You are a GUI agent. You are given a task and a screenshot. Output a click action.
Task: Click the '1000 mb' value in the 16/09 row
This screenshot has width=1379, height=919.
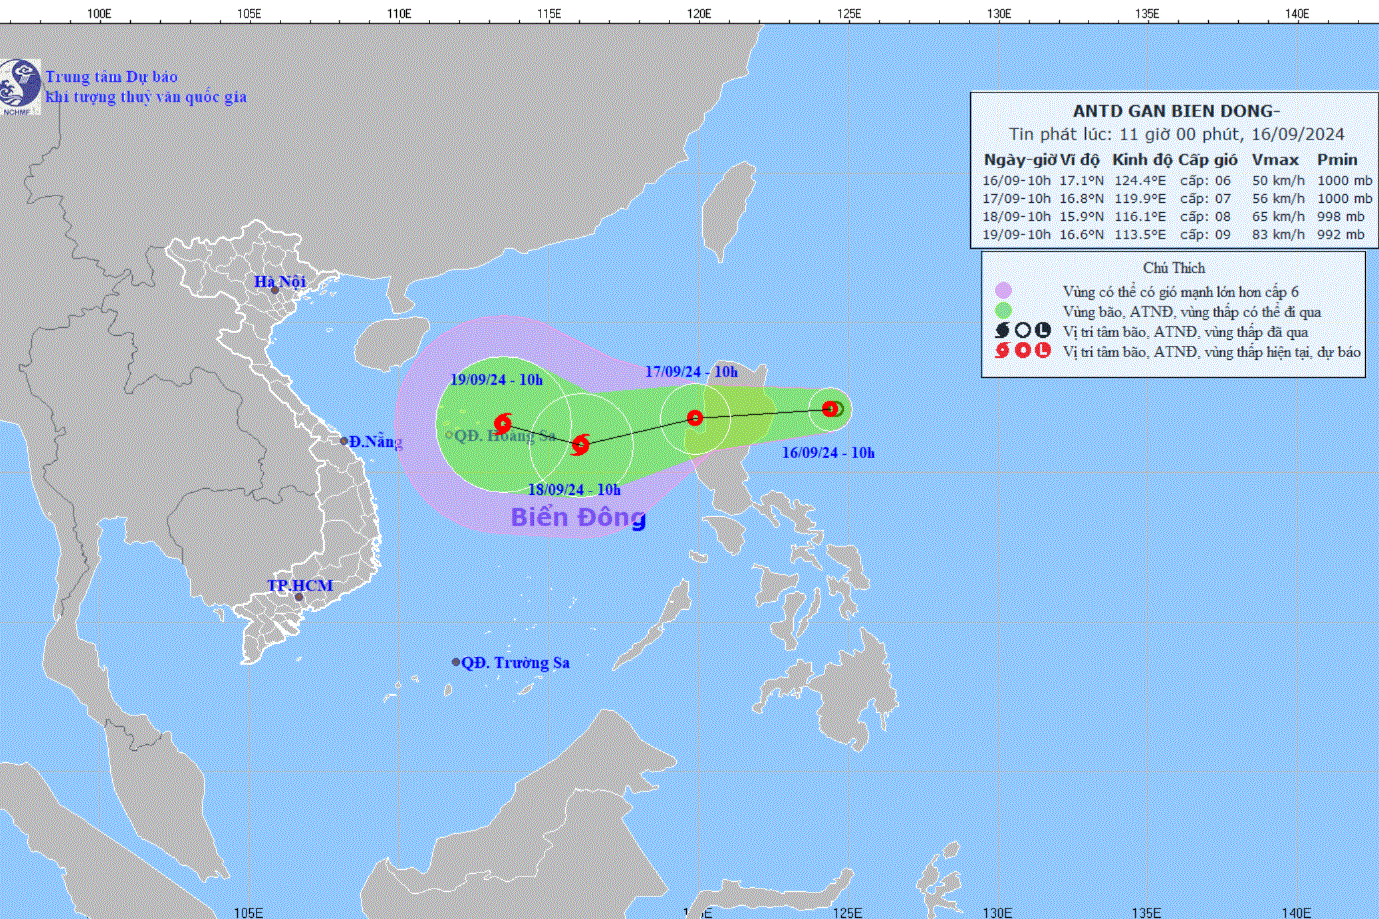click(x=1345, y=181)
